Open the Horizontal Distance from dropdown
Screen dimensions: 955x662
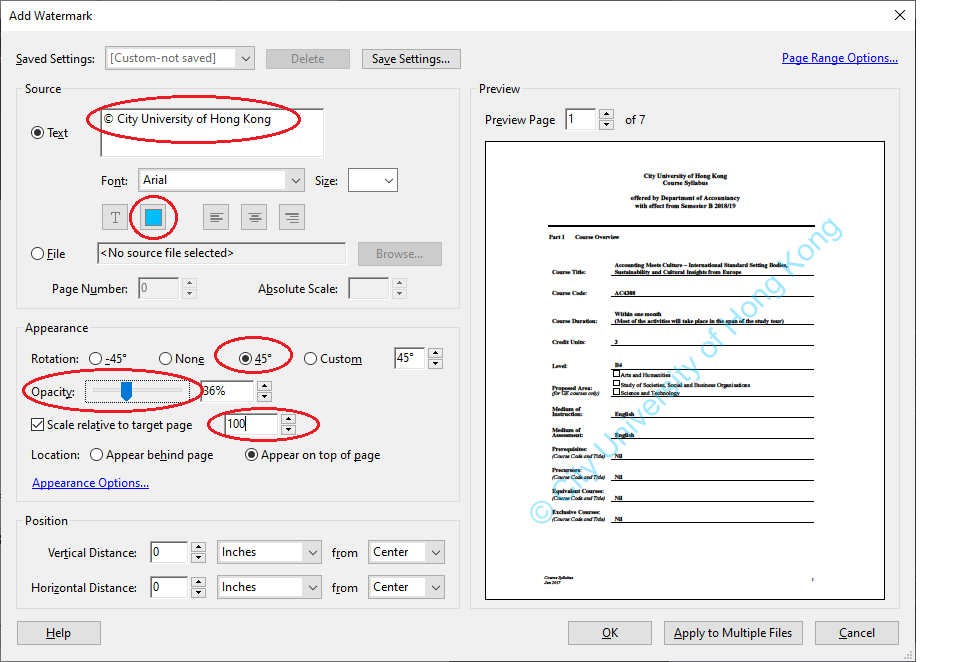click(406, 587)
